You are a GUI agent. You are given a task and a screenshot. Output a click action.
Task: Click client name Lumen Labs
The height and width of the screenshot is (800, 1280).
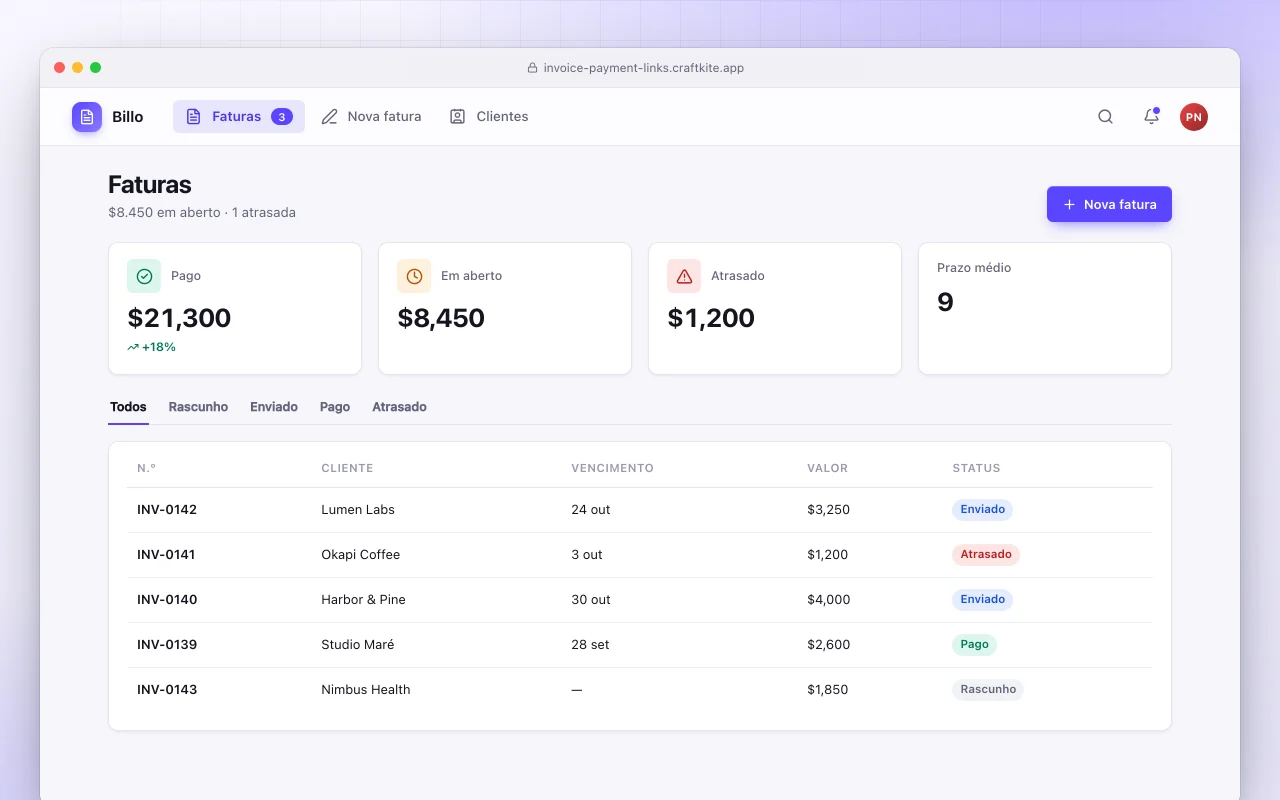tap(358, 510)
